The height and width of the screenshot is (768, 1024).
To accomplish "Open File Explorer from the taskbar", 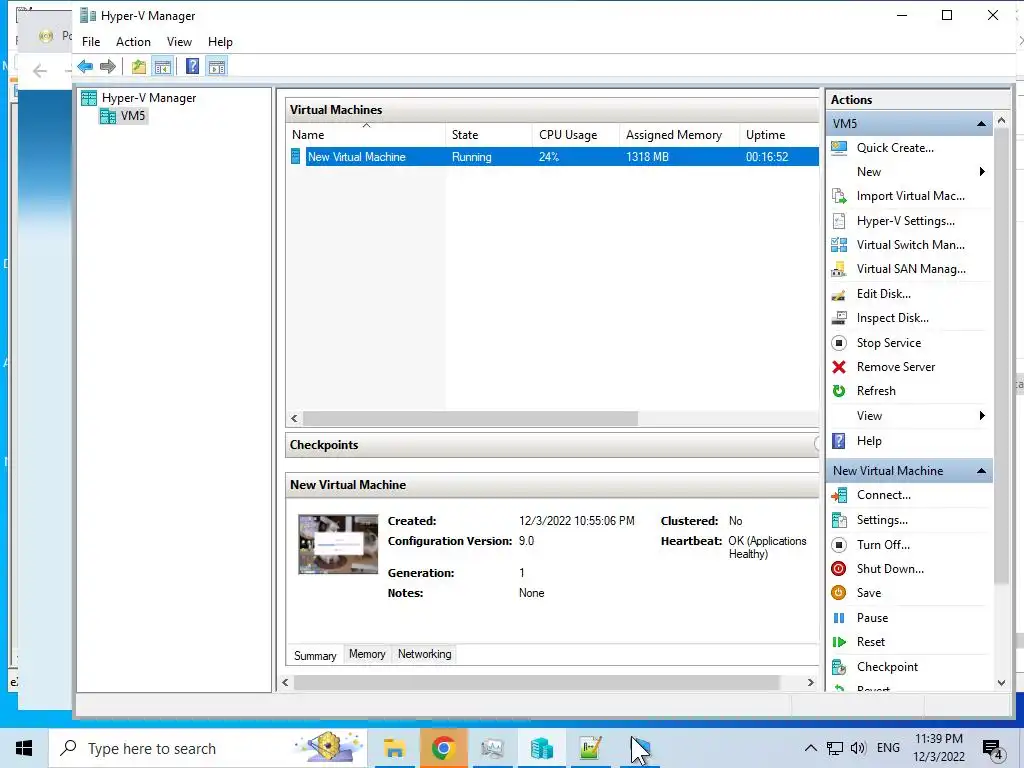I will 395,748.
